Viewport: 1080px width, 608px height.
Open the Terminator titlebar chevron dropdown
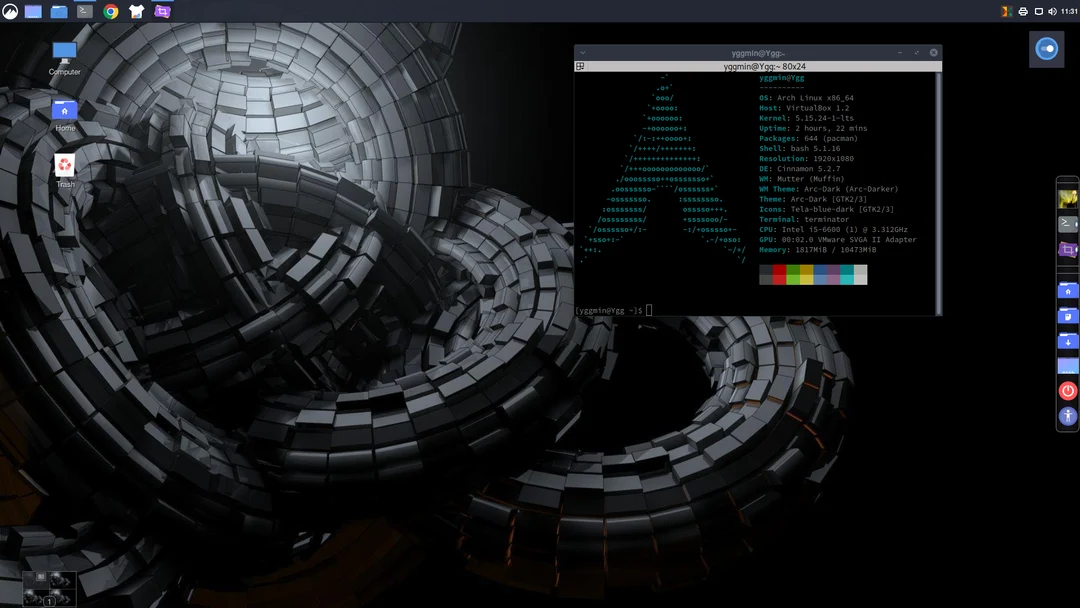coord(582,51)
